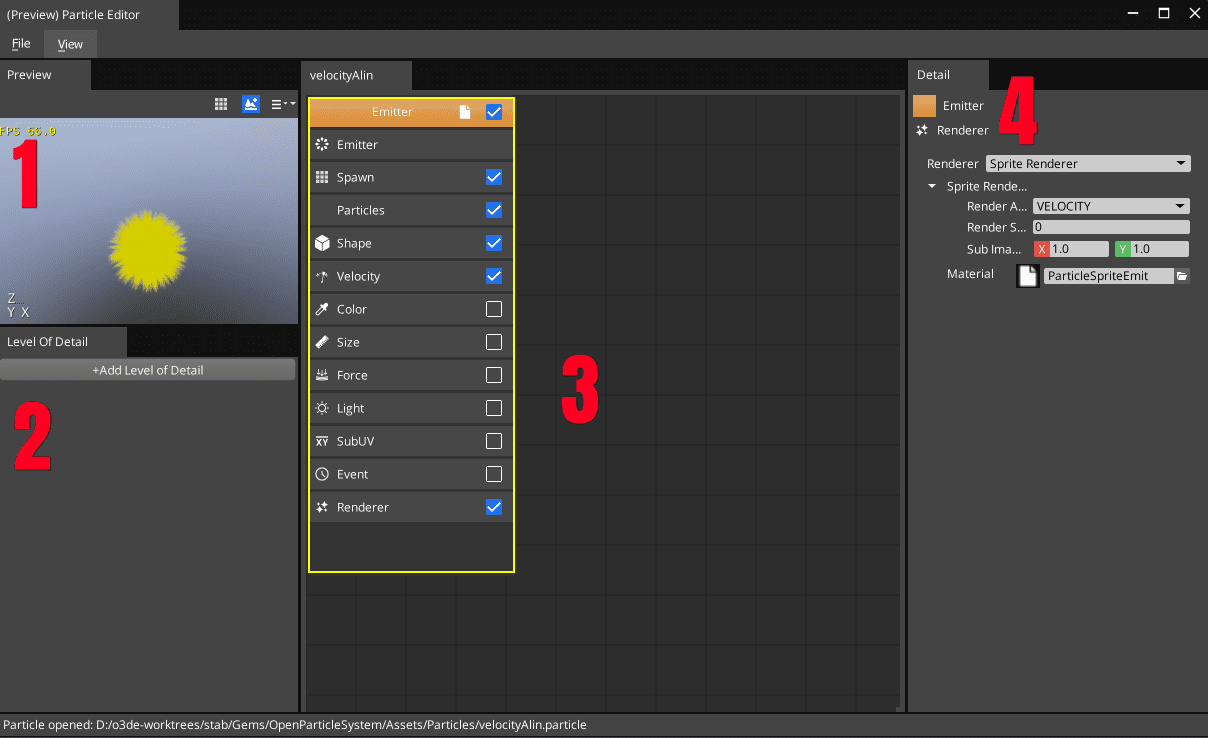Click the ParticleSpriteEmit material field
1208x738 pixels.
coord(1108,276)
